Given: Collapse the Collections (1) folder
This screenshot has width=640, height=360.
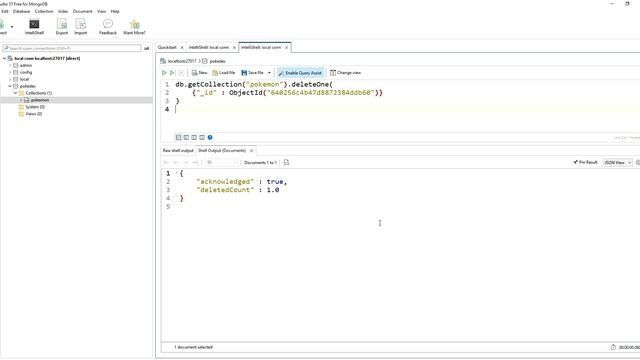Looking at the screenshot, I should tap(16, 93).
